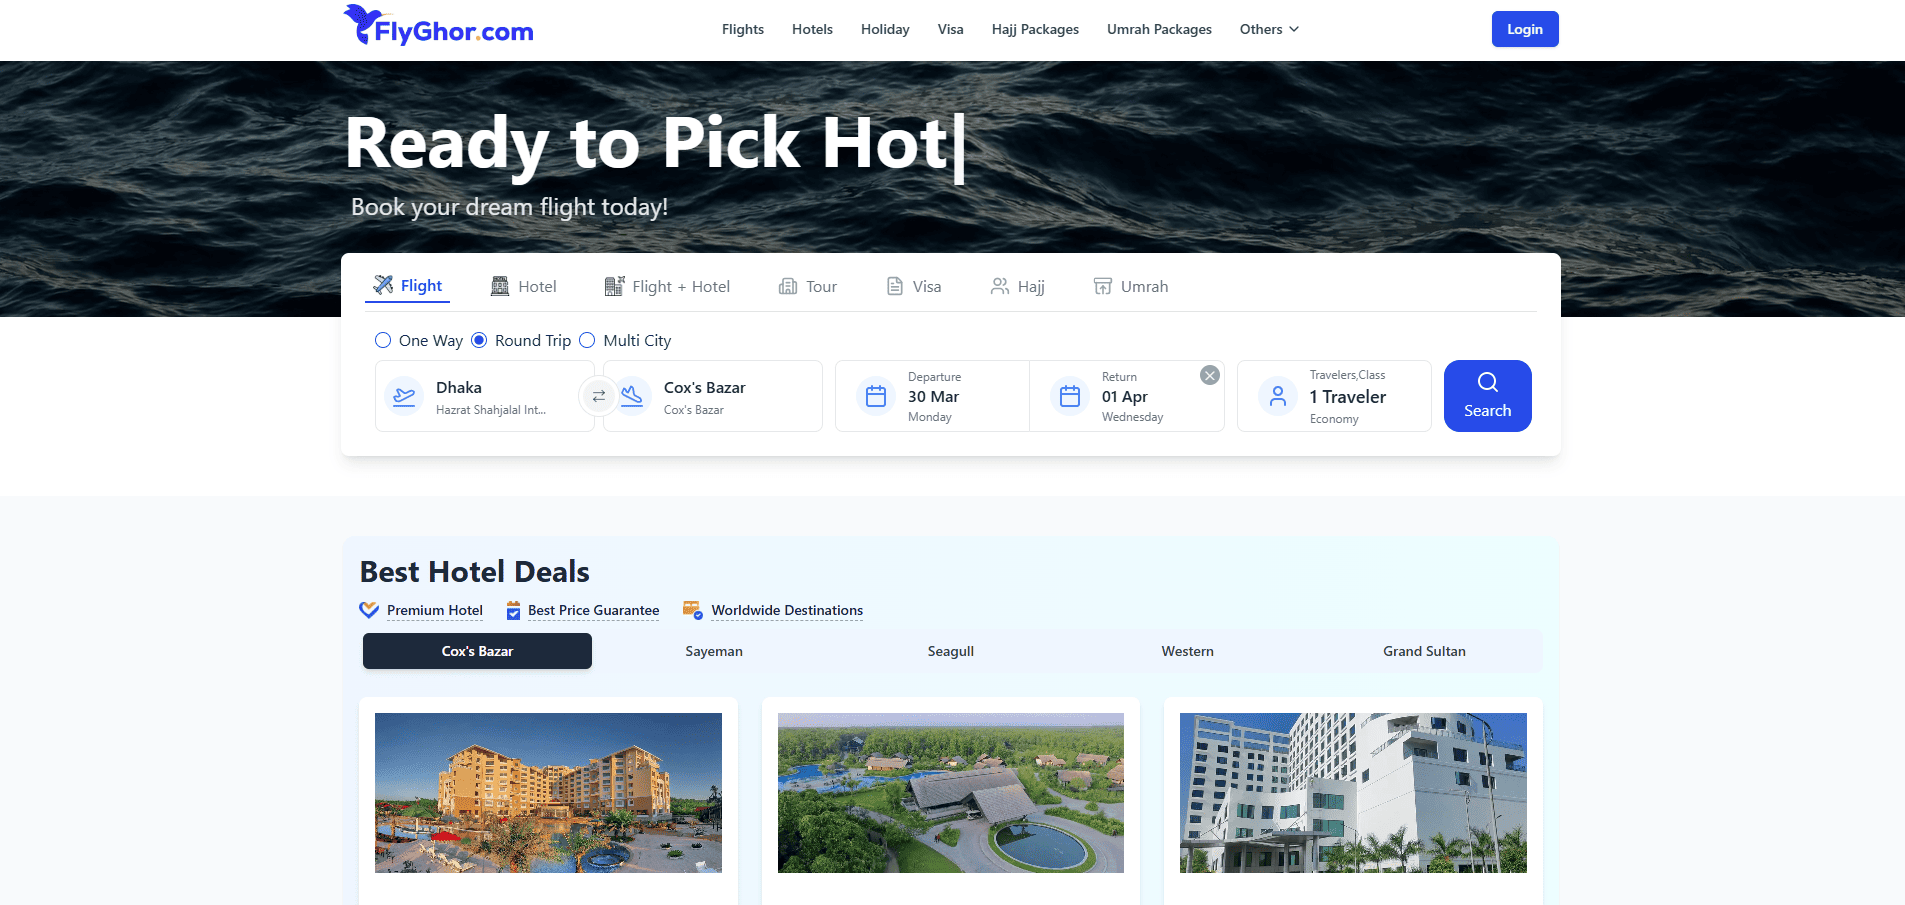This screenshot has height=905, width=1905.
Task: Open the first hotel image thumbnail
Action: click(x=548, y=793)
